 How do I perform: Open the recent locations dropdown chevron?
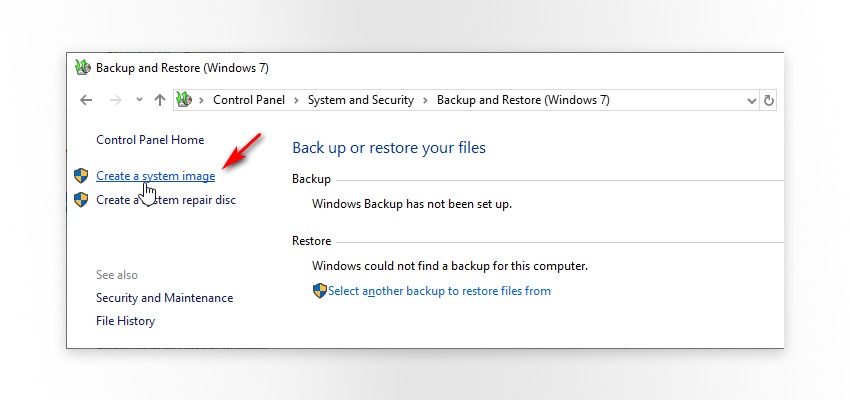coord(139,100)
